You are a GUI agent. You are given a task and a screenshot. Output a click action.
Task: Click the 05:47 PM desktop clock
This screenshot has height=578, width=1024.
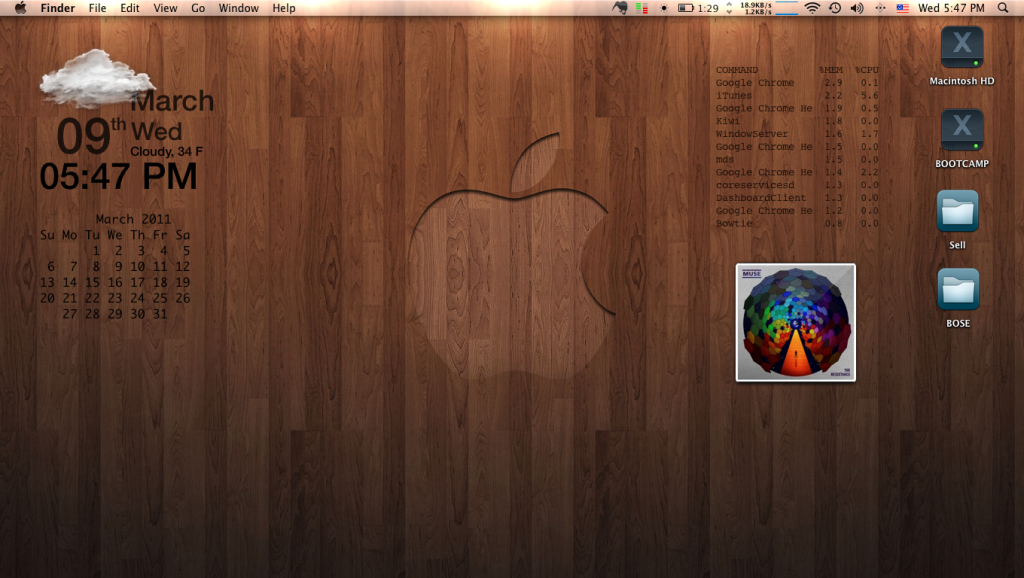(x=118, y=176)
